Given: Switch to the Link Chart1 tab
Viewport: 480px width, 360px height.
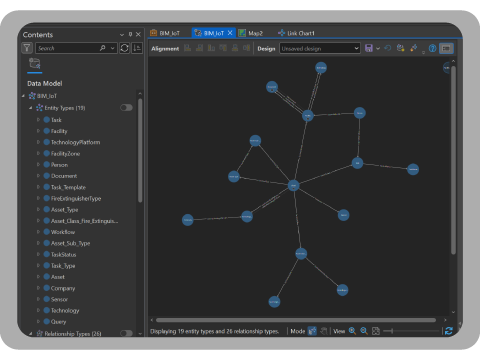Looking at the screenshot, I should tap(296, 33).
